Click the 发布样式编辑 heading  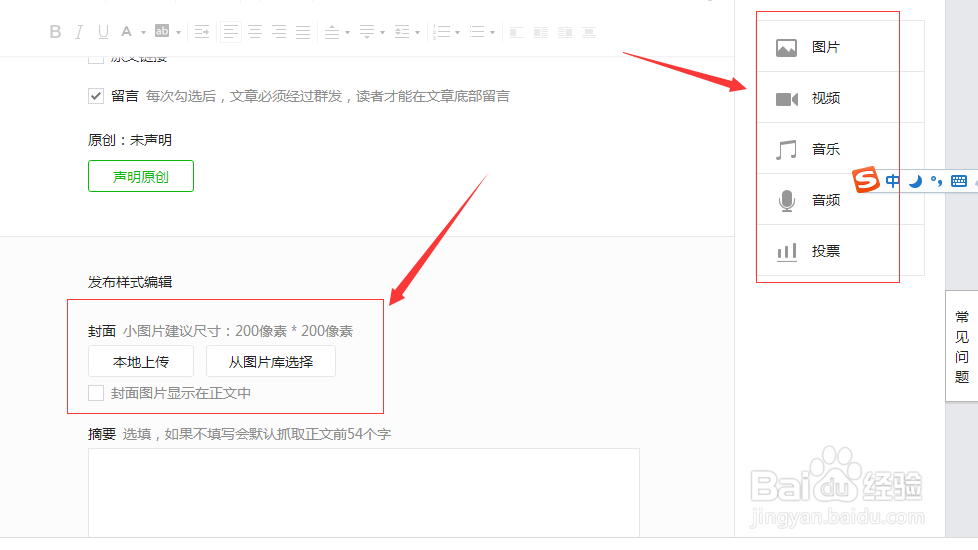(130, 282)
